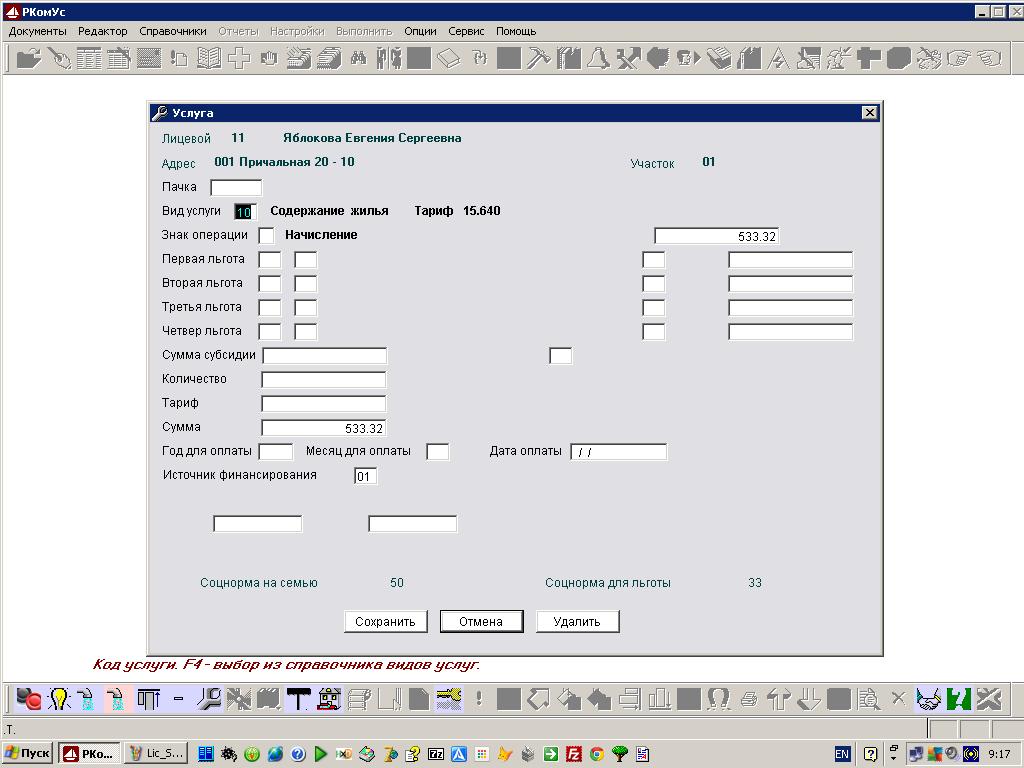Open the Справочники menu
Viewport: 1024px width, 768px height.
pyautogui.click(x=173, y=31)
